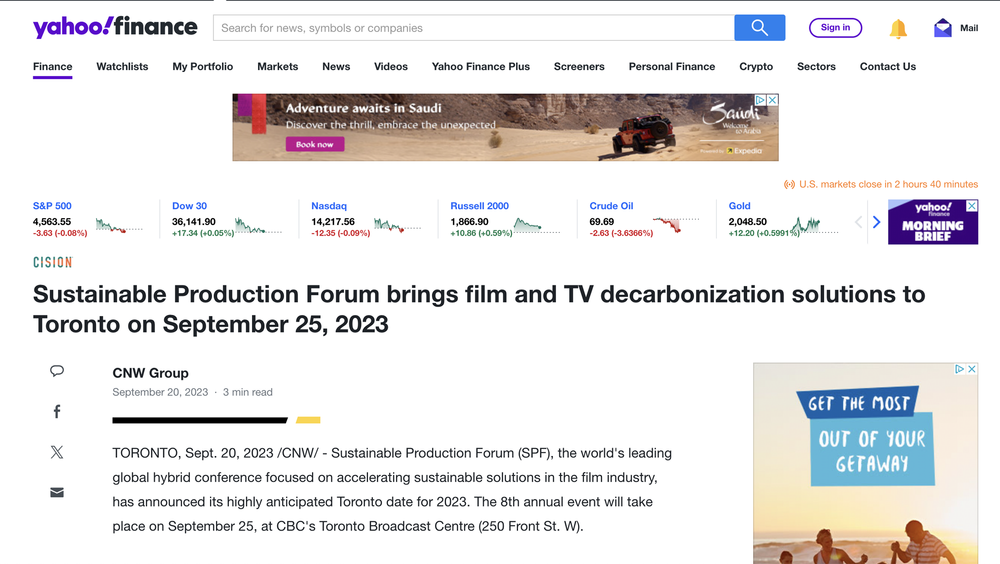Click Book now in Saudi ad
The width and height of the screenshot is (1000, 564).
314,144
